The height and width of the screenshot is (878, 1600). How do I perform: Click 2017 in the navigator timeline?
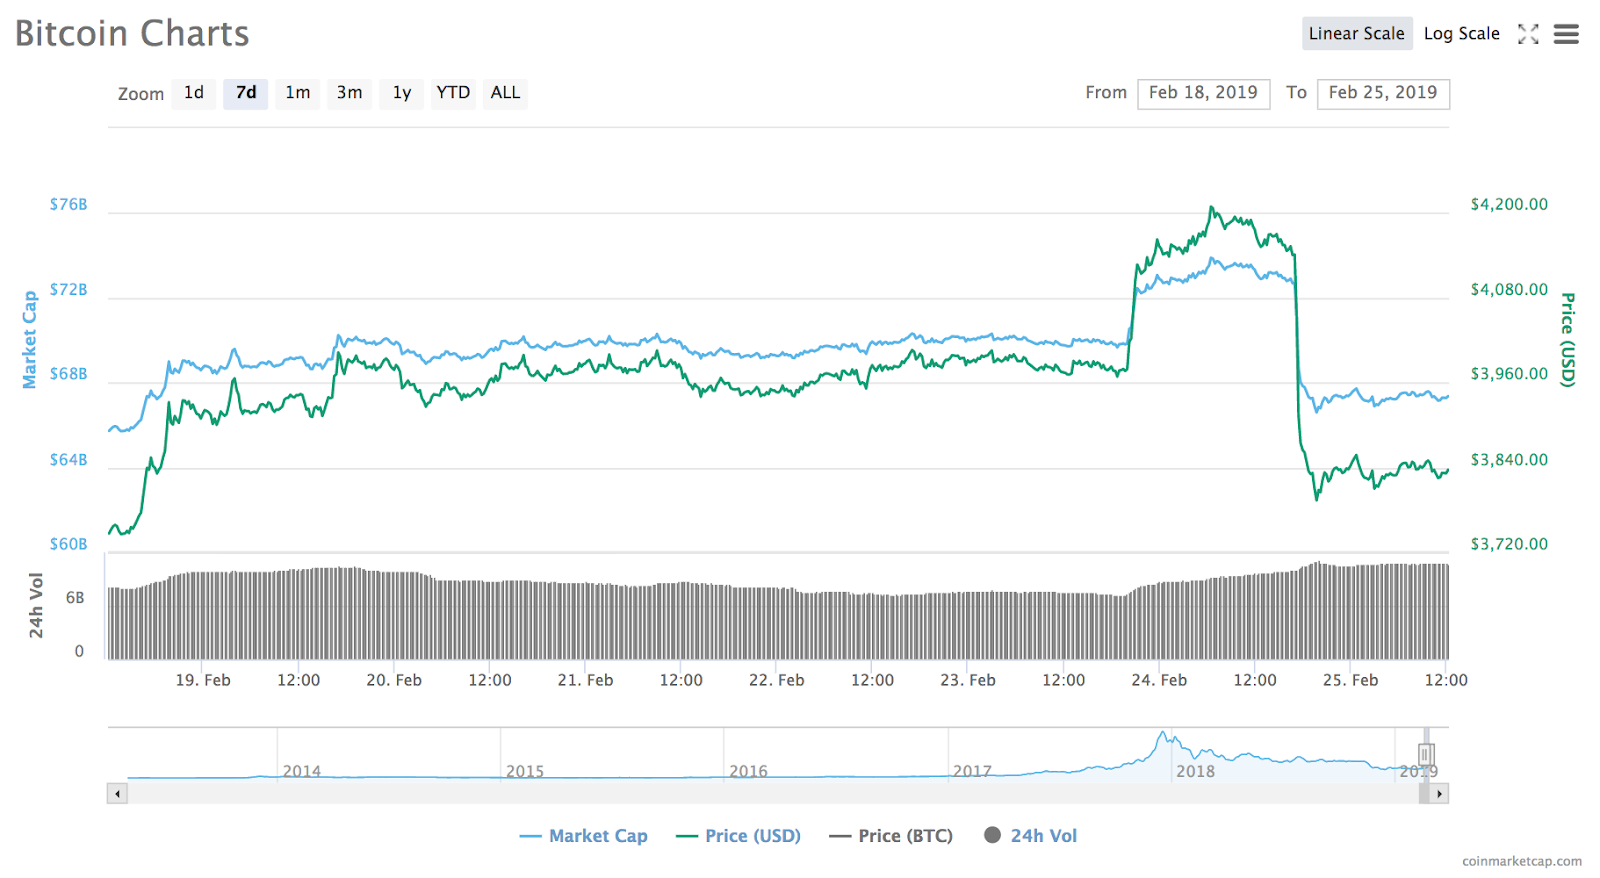click(972, 771)
